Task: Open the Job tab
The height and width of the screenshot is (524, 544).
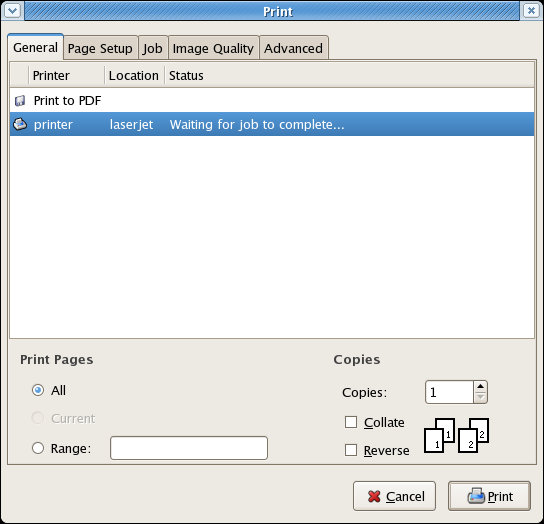Action: tap(153, 48)
